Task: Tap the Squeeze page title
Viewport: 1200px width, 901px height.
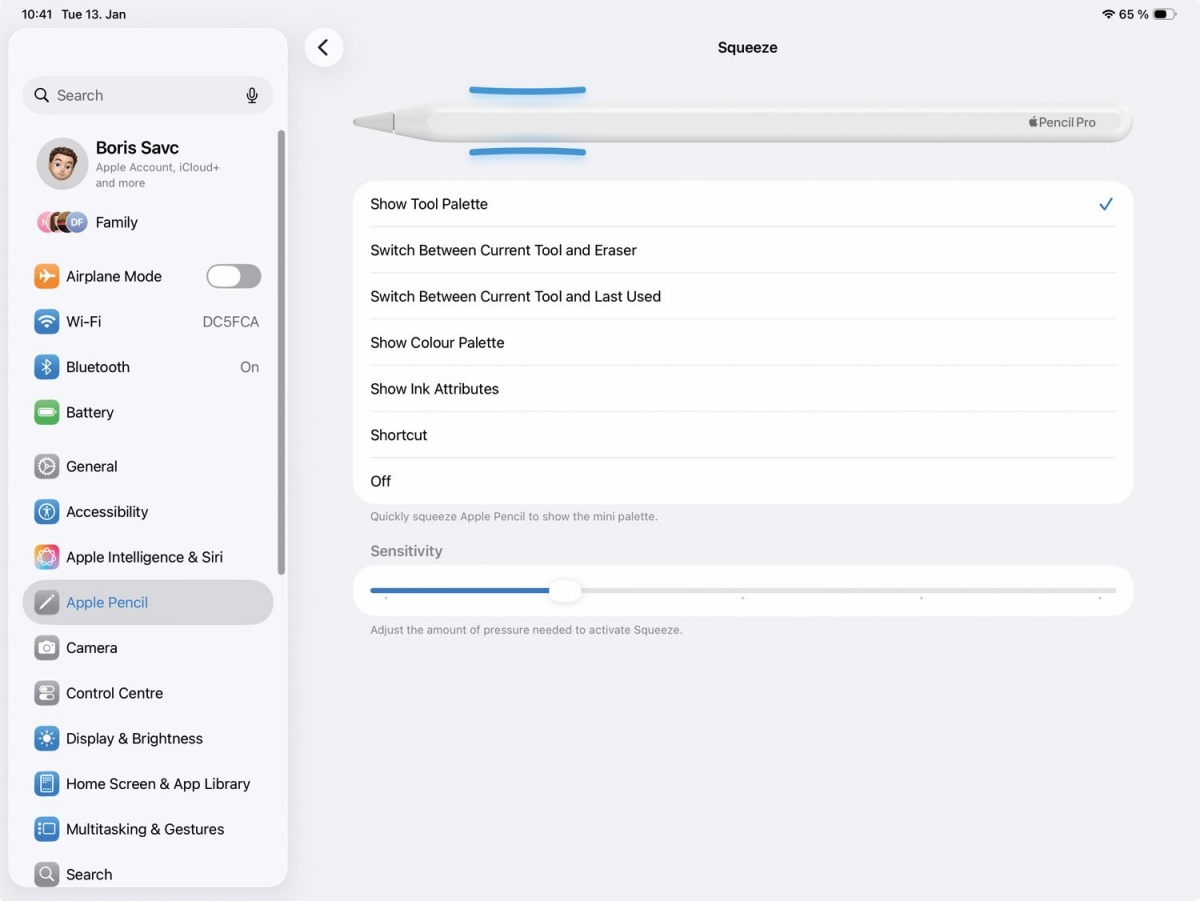Action: click(x=748, y=47)
